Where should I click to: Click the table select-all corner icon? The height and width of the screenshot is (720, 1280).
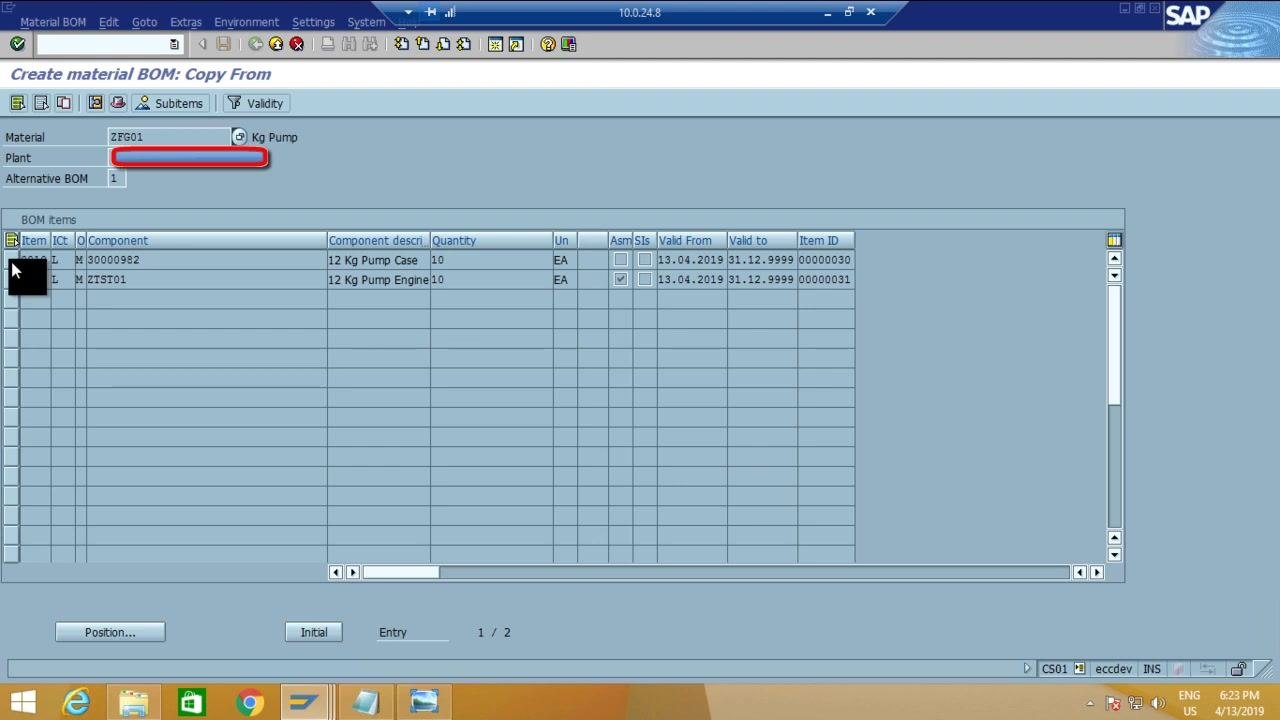coord(11,240)
